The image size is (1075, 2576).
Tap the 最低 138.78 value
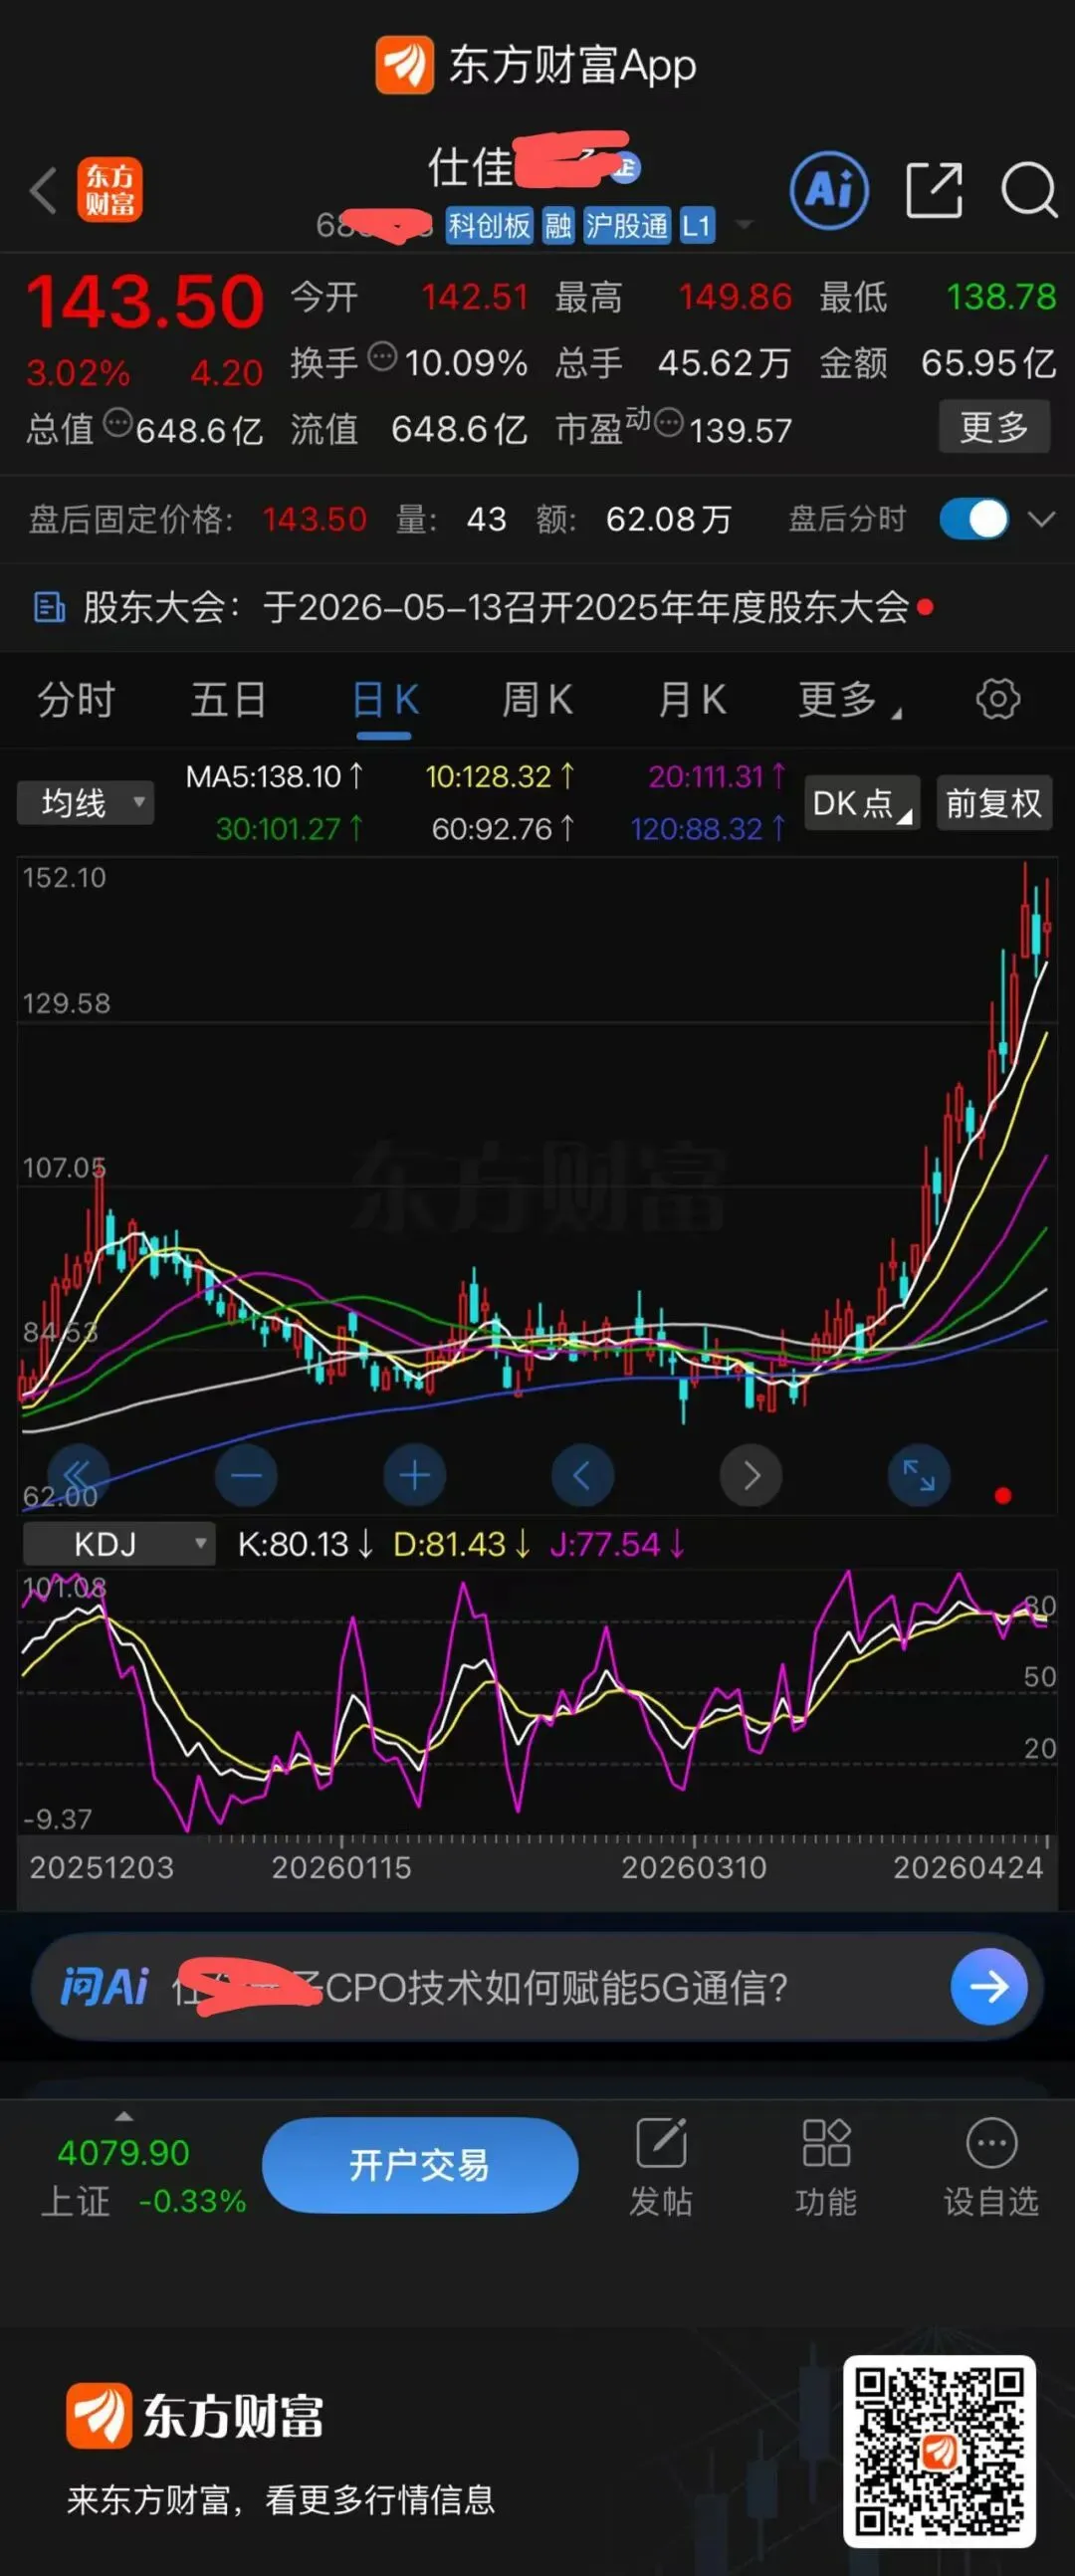click(1001, 297)
